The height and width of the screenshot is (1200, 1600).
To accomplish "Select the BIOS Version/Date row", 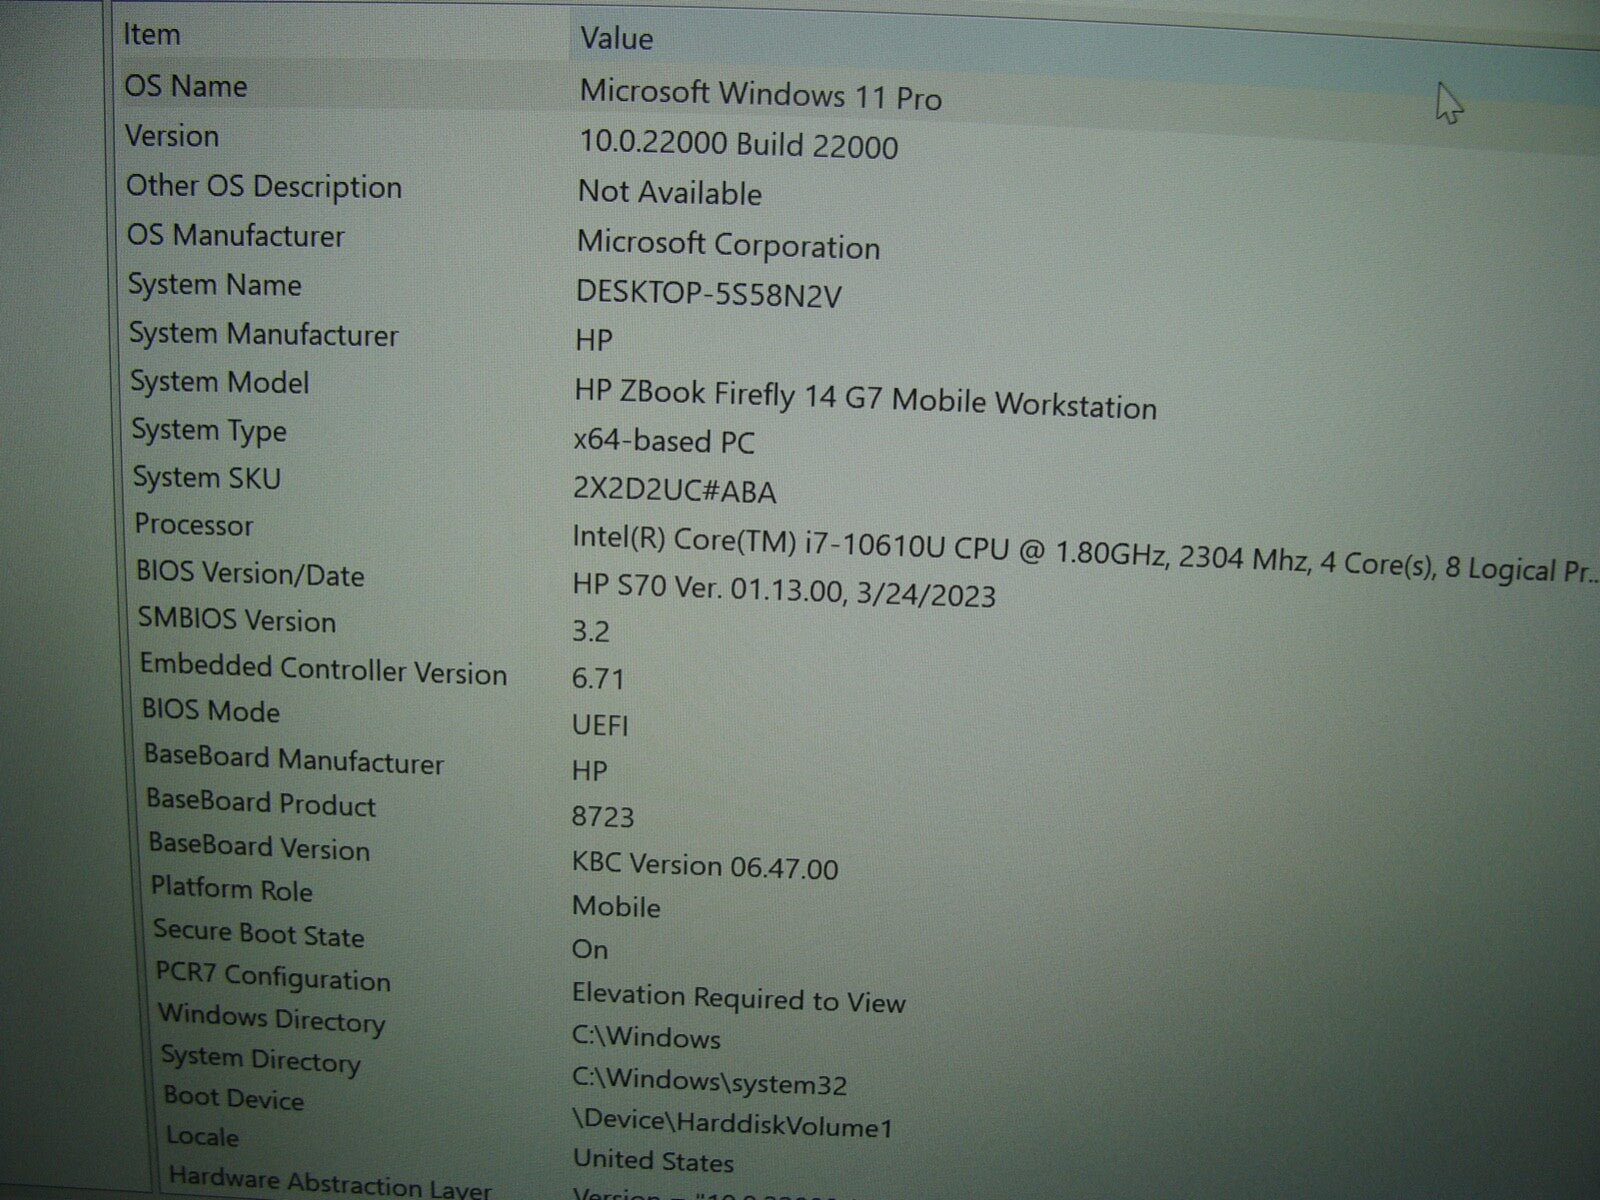I will tap(250, 575).
